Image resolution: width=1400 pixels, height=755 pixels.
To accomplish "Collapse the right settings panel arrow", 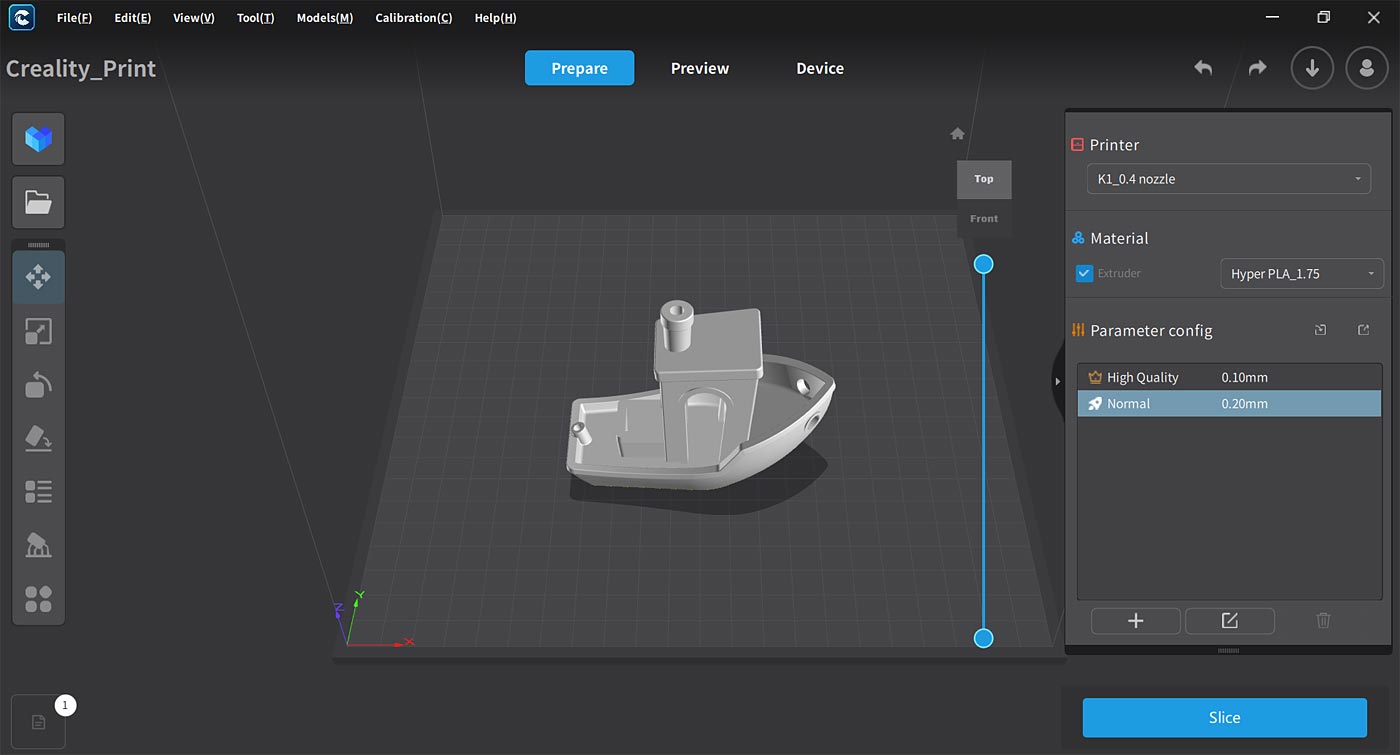I will coord(1057,381).
